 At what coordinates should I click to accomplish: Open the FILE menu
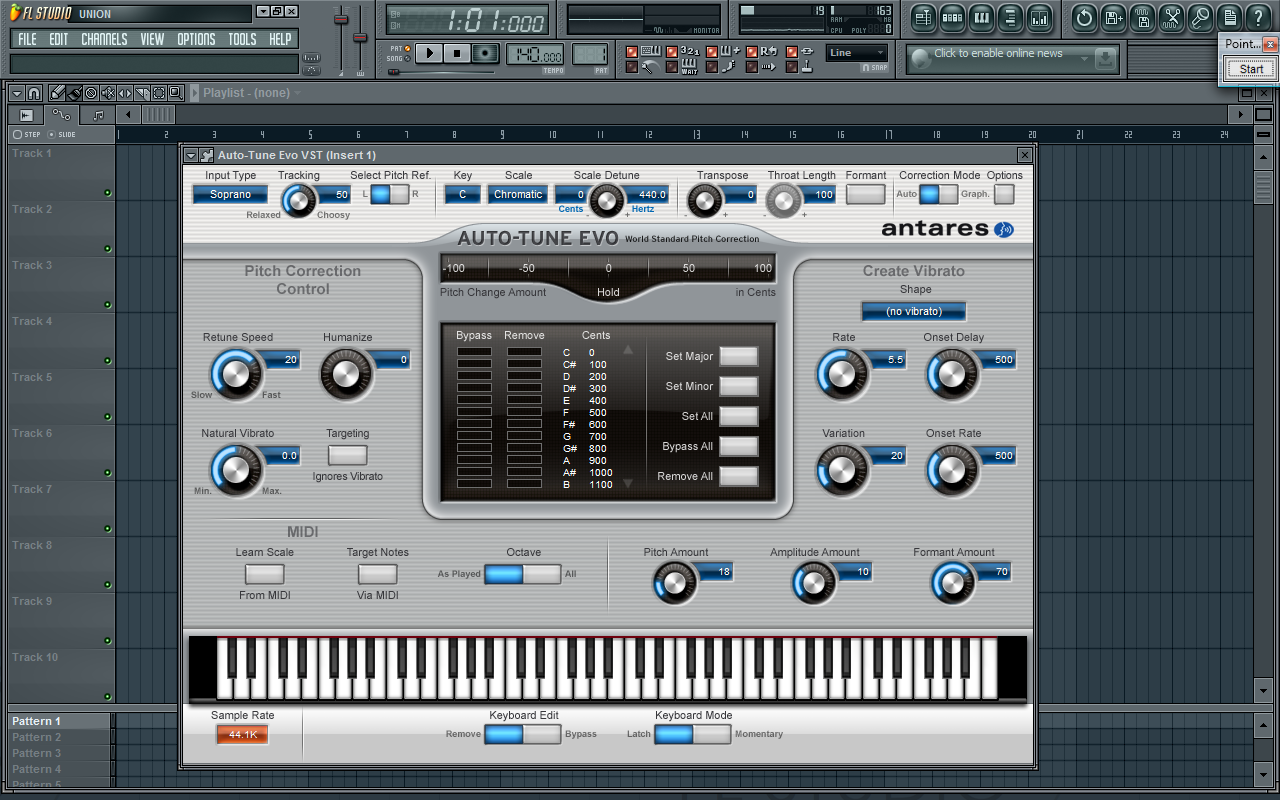coord(27,39)
